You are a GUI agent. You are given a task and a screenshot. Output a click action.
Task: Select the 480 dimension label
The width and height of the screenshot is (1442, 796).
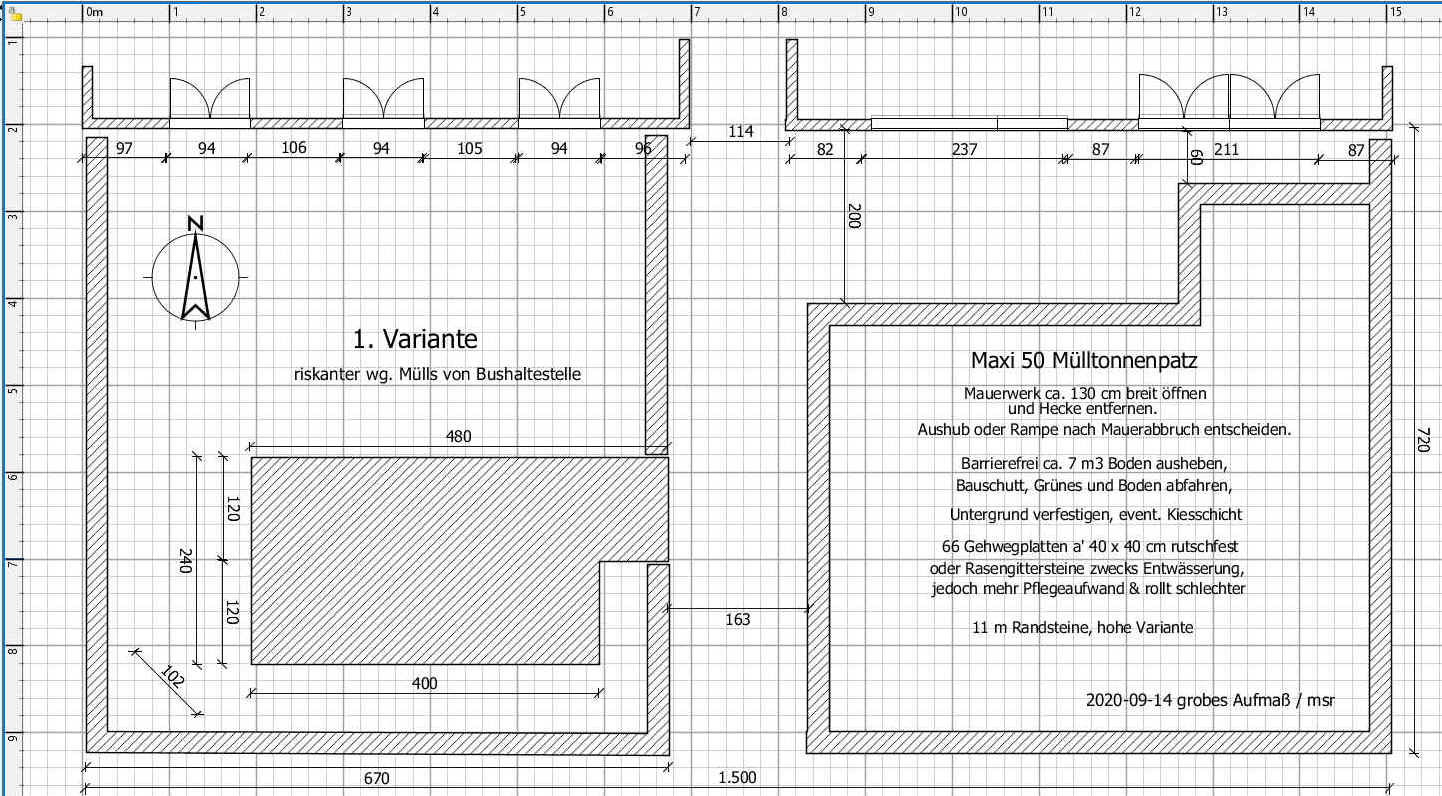click(459, 436)
